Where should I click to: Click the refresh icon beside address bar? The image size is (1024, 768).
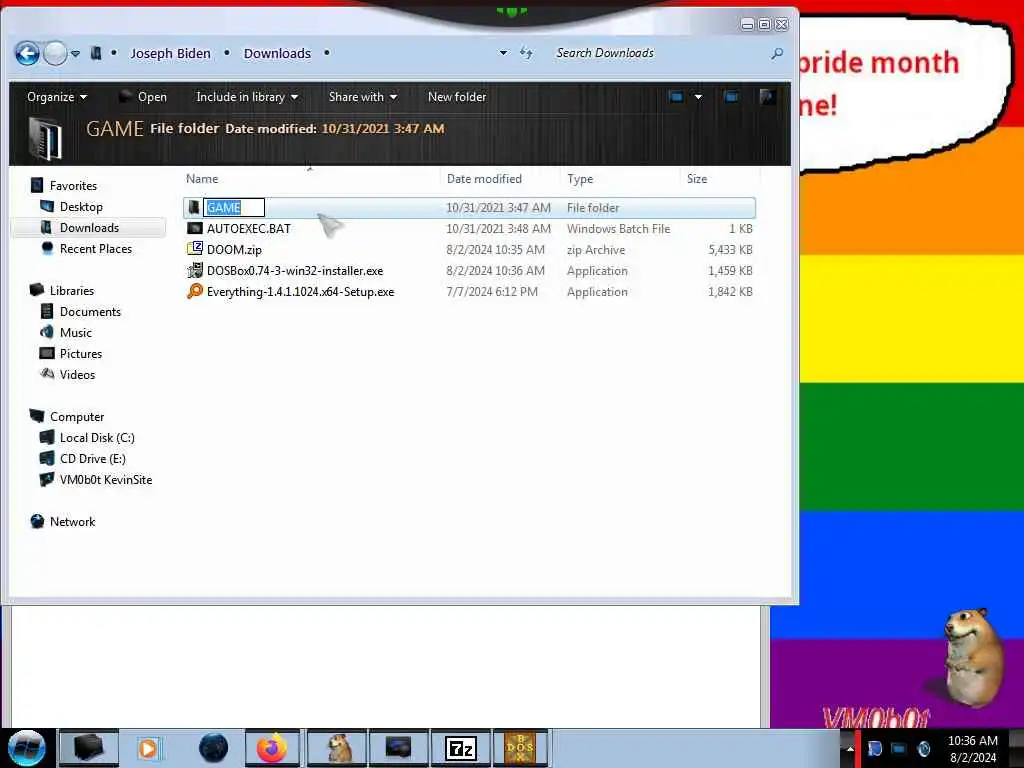tap(526, 53)
